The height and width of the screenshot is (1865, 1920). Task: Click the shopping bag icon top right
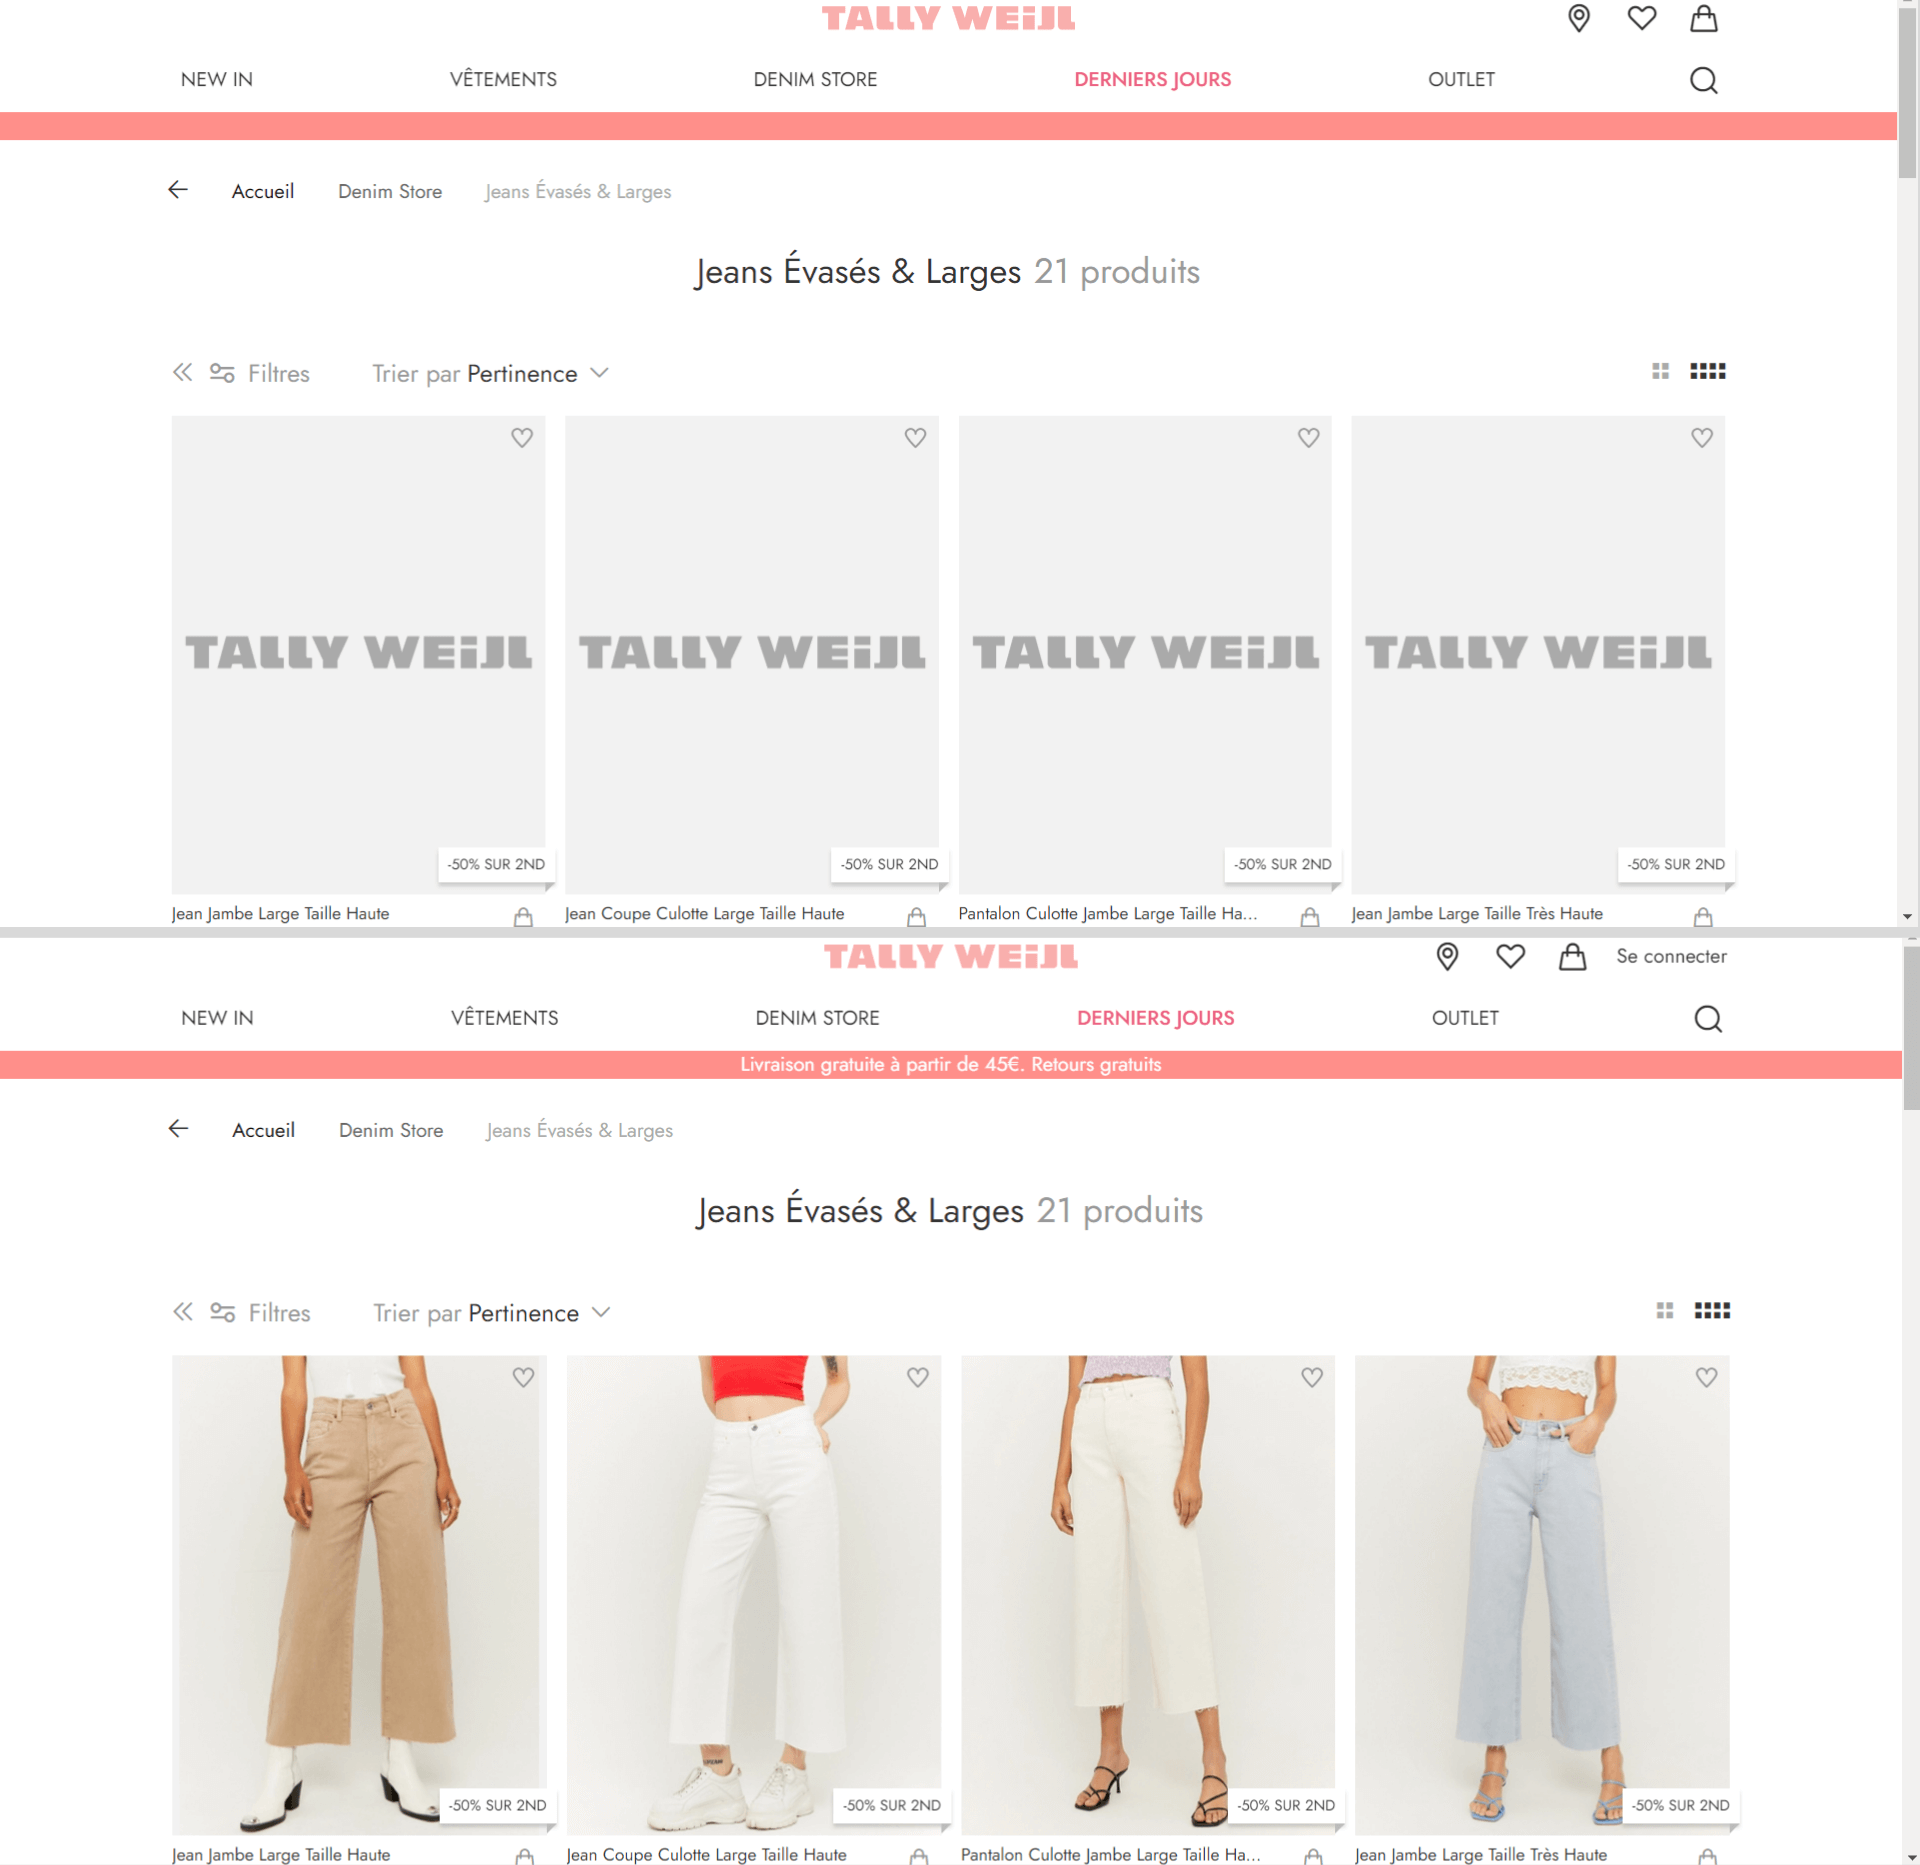click(1704, 19)
